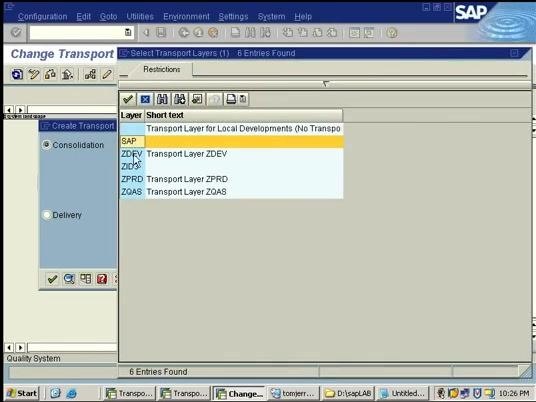
Task: Open the Untitled... taskbar window
Action: click(403, 393)
